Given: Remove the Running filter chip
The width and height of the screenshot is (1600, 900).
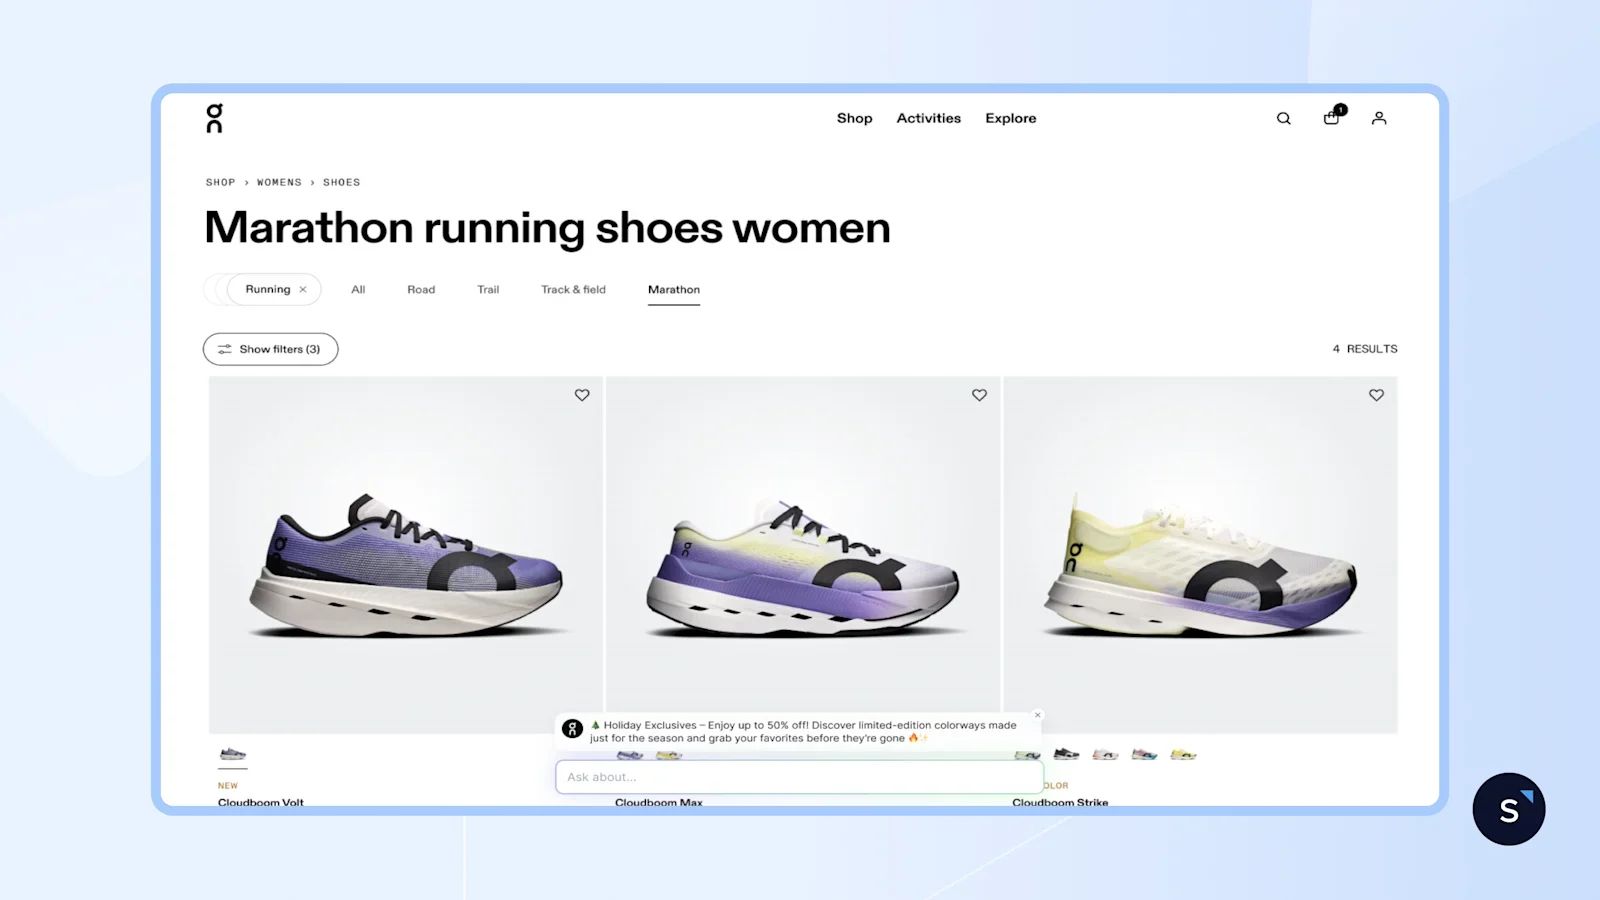Looking at the screenshot, I should pos(303,289).
